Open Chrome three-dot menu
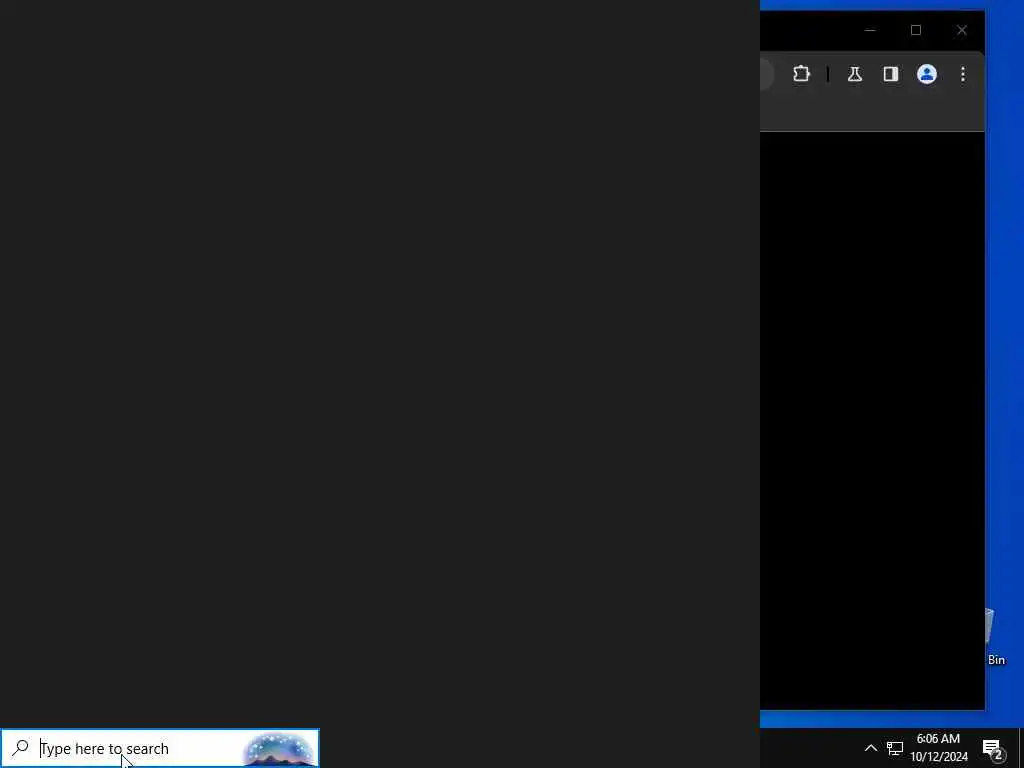This screenshot has height=768, width=1024. [x=963, y=74]
